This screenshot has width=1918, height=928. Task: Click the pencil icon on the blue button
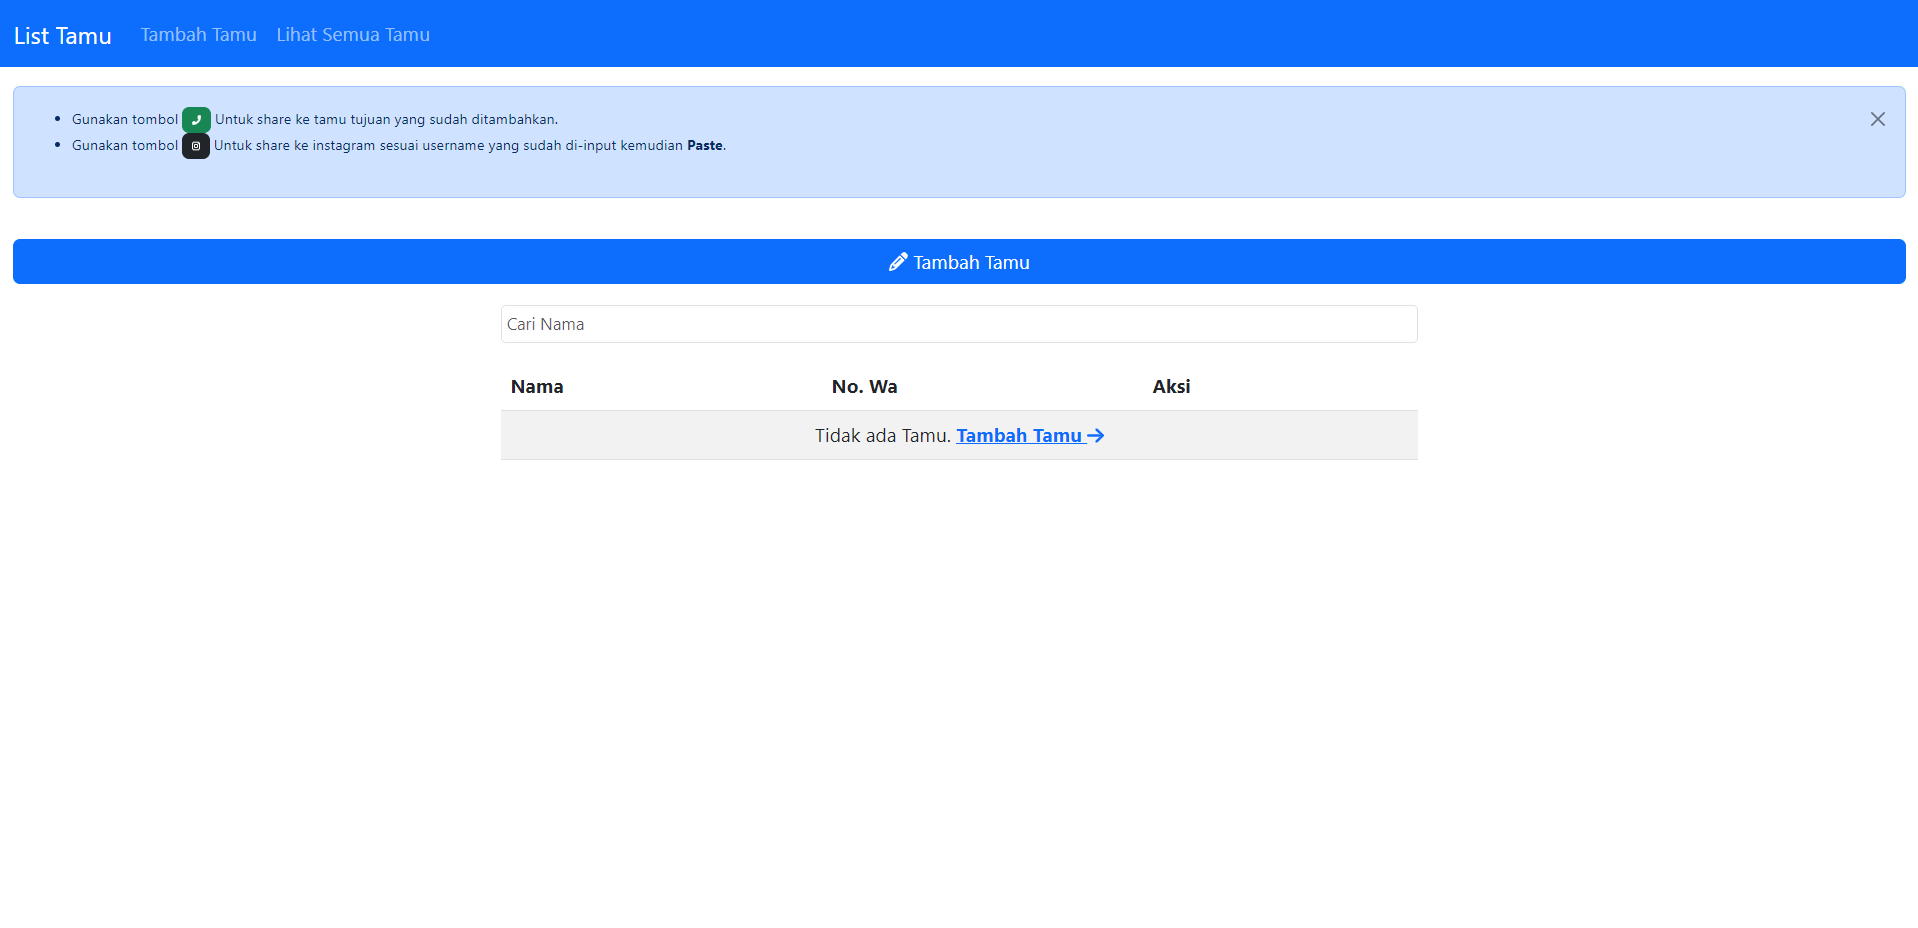pos(898,262)
